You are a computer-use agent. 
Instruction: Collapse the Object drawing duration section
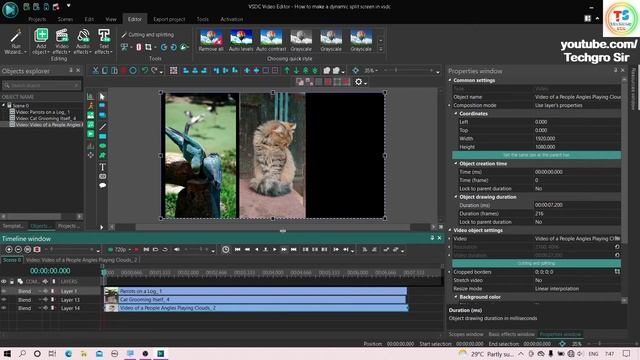456,197
